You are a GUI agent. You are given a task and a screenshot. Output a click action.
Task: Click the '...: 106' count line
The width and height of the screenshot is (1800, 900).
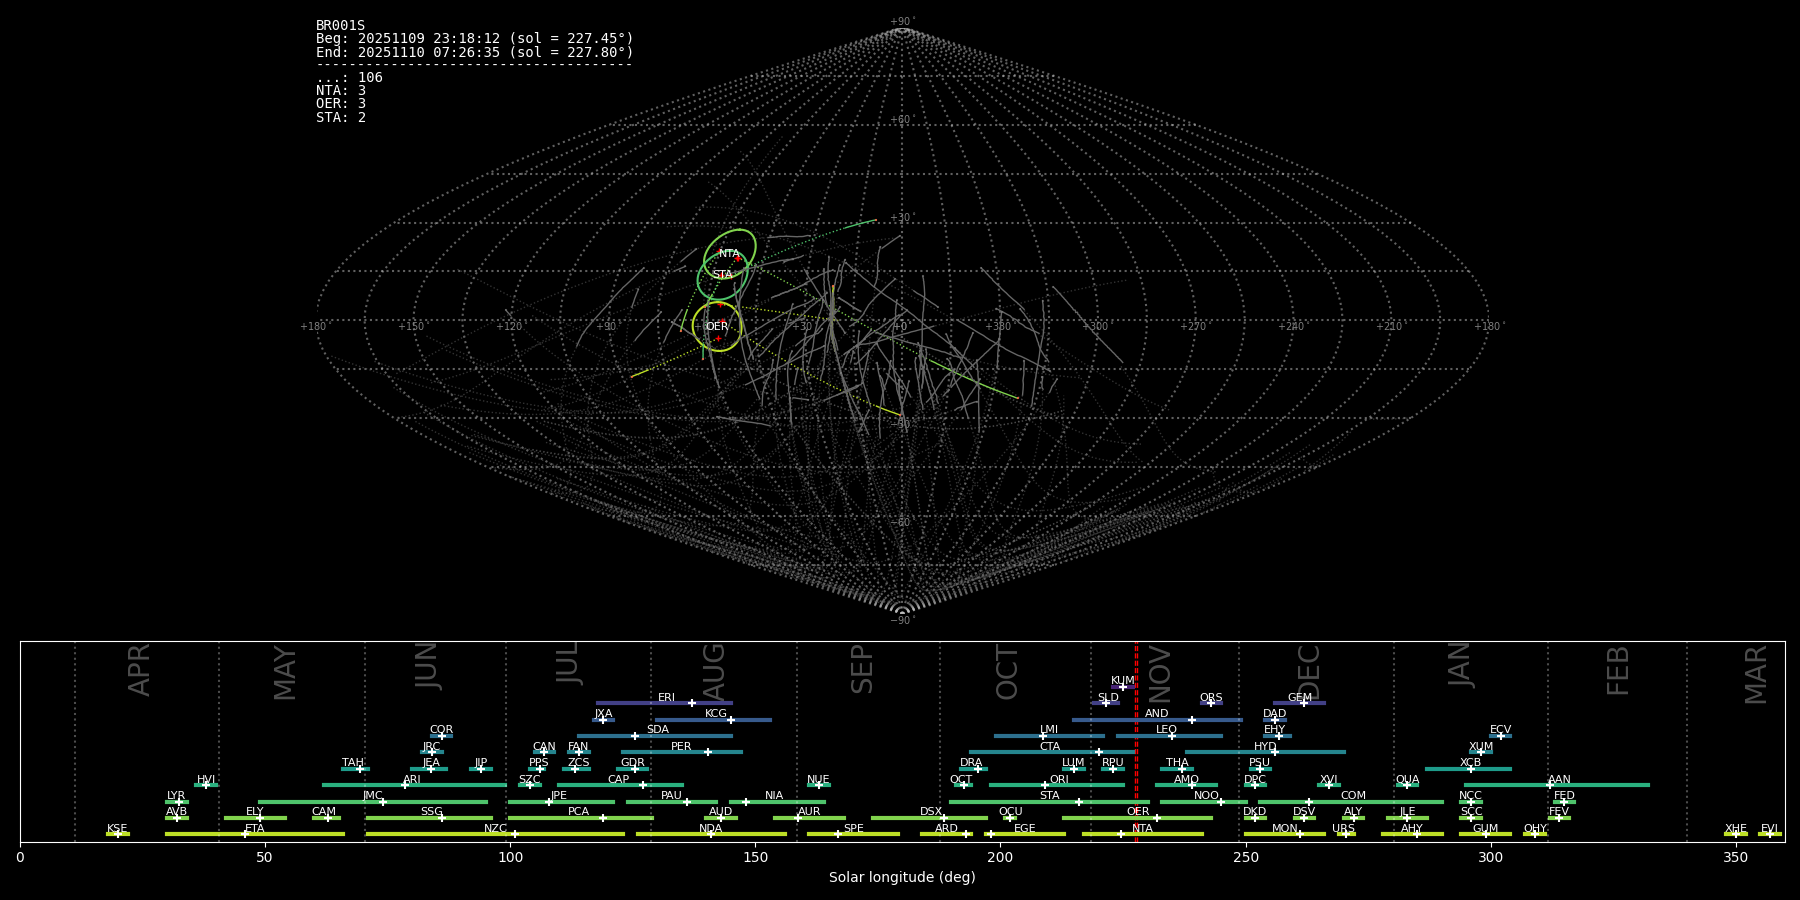click(349, 78)
